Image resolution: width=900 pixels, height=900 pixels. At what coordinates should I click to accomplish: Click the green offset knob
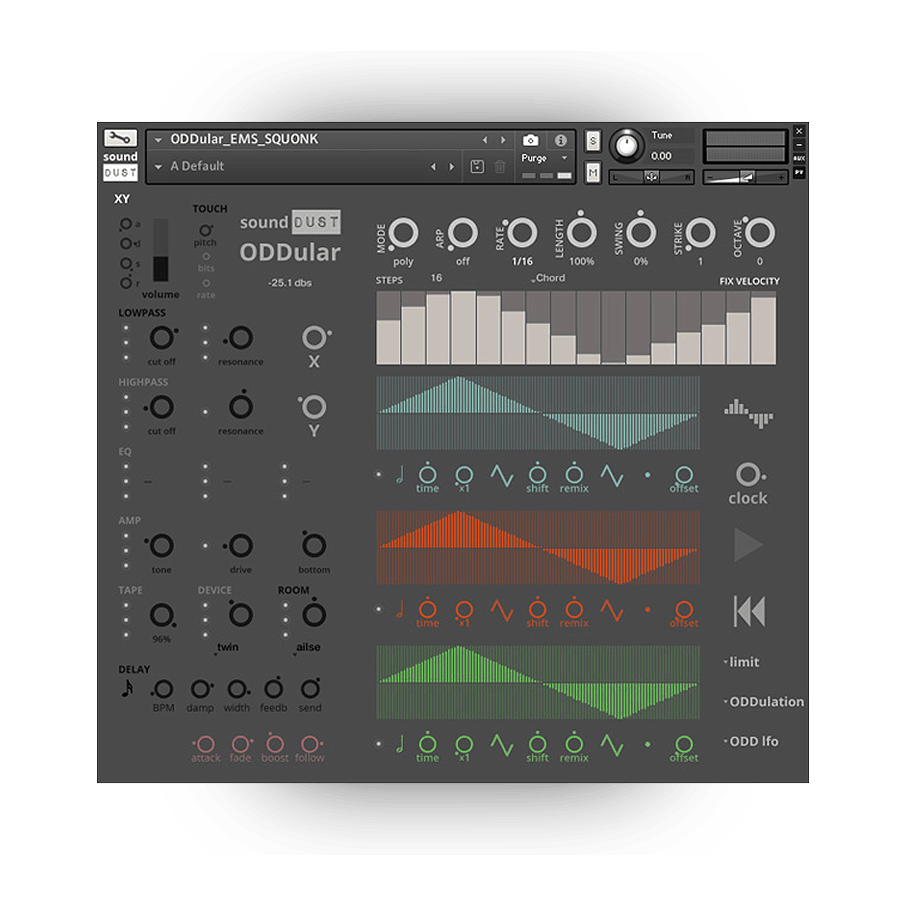[684, 743]
